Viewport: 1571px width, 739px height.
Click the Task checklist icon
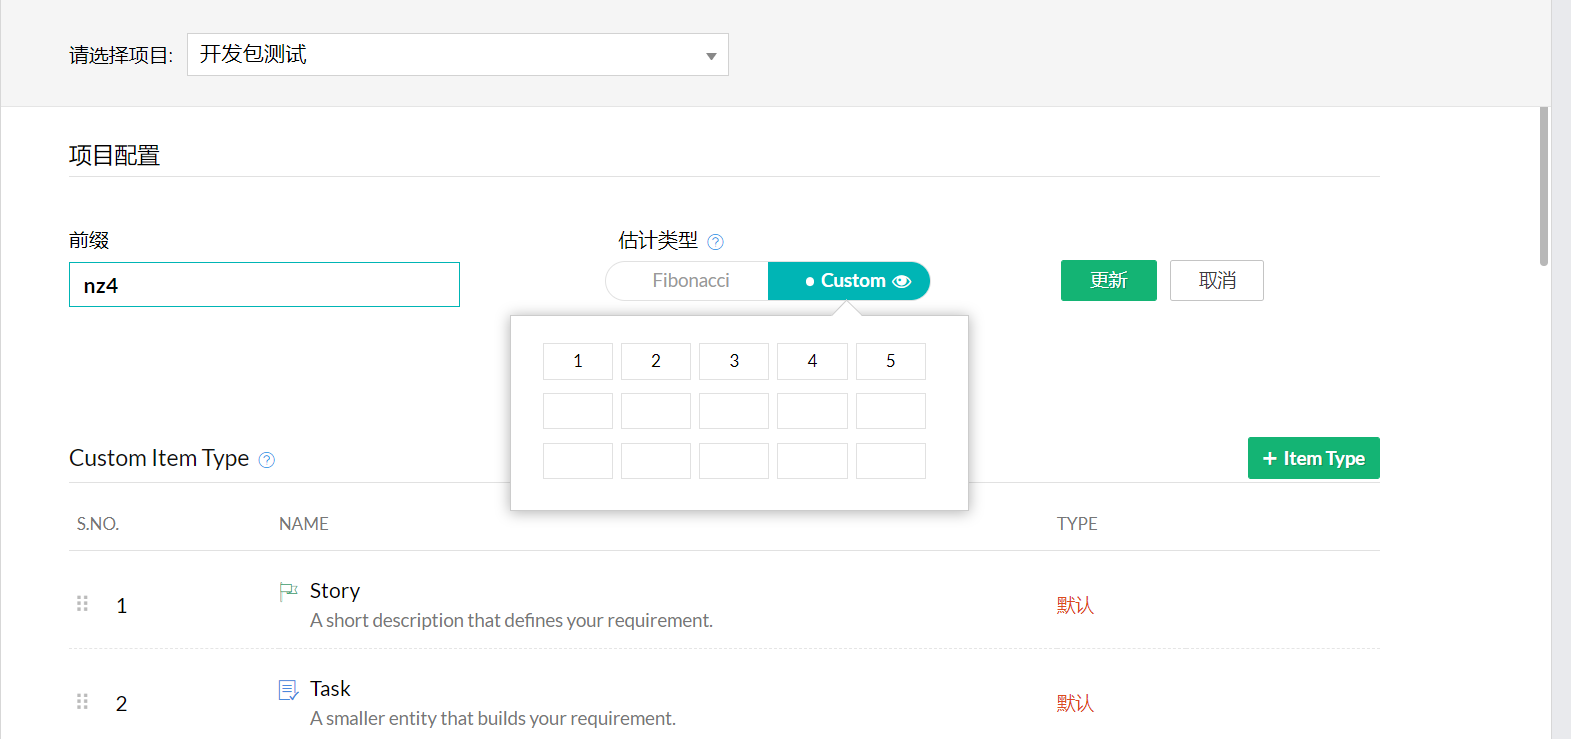[288, 690]
